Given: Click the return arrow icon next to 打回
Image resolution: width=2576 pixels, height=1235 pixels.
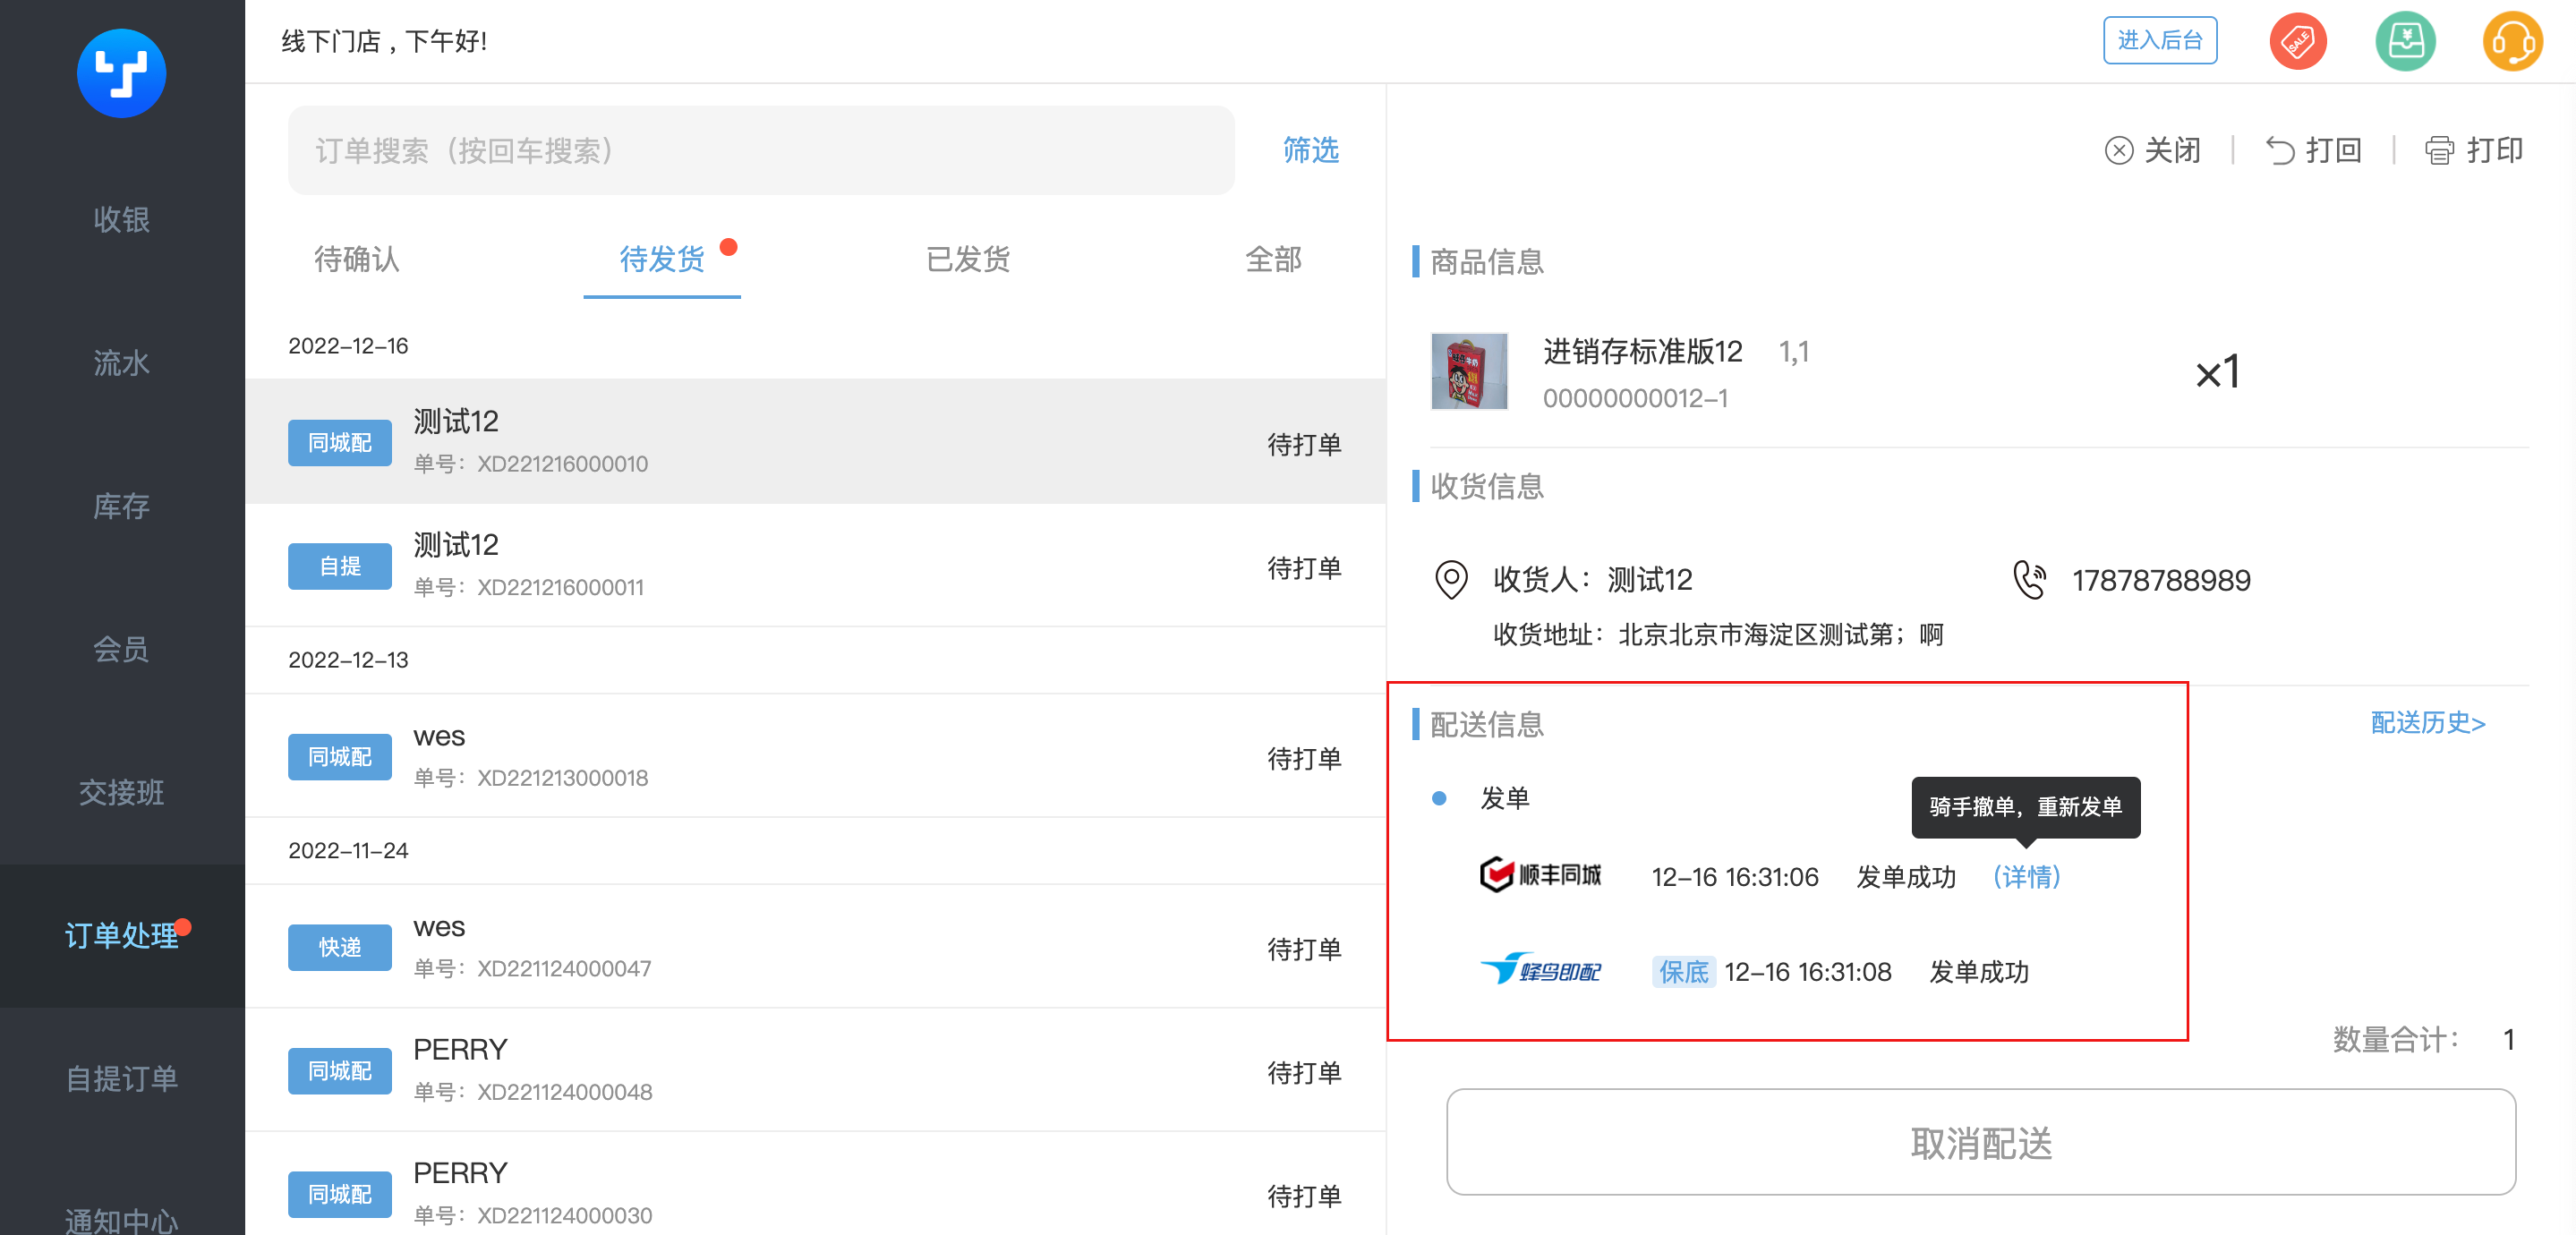Looking at the screenshot, I should point(2280,151).
